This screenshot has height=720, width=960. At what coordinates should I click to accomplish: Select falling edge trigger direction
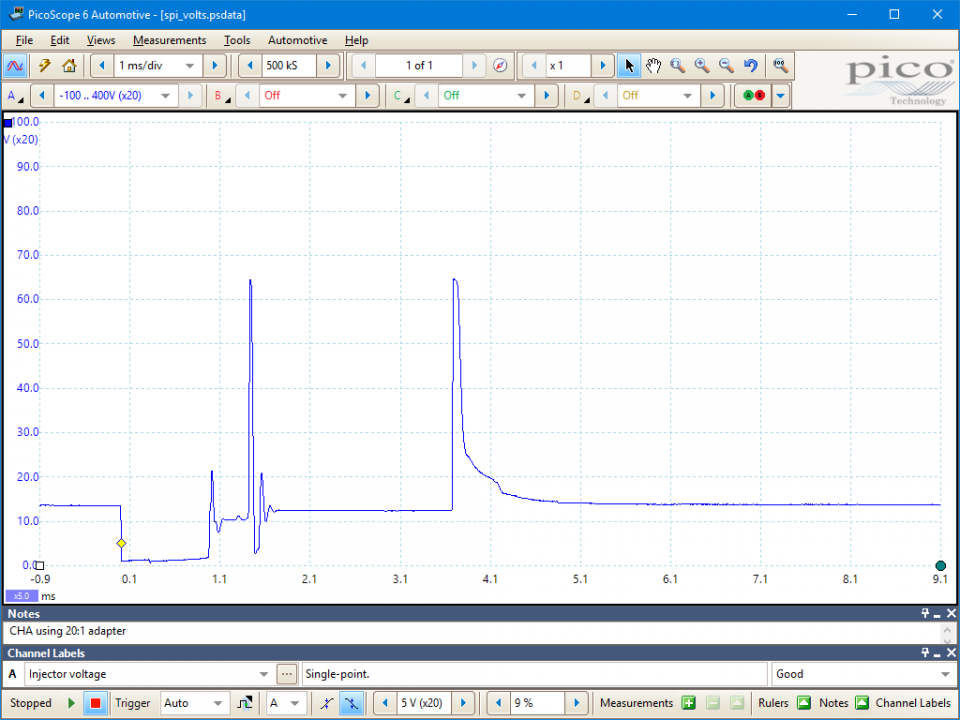(x=351, y=703)
